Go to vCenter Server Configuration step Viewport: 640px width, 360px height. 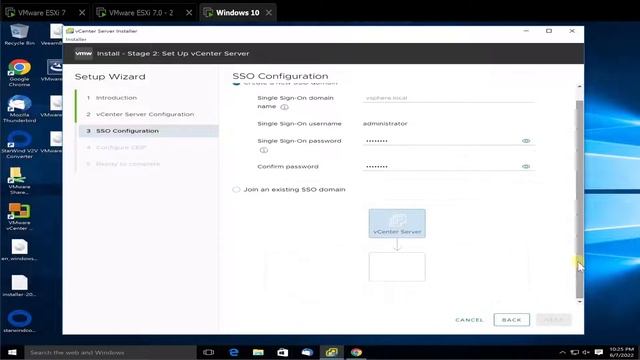tap(145, 114)
